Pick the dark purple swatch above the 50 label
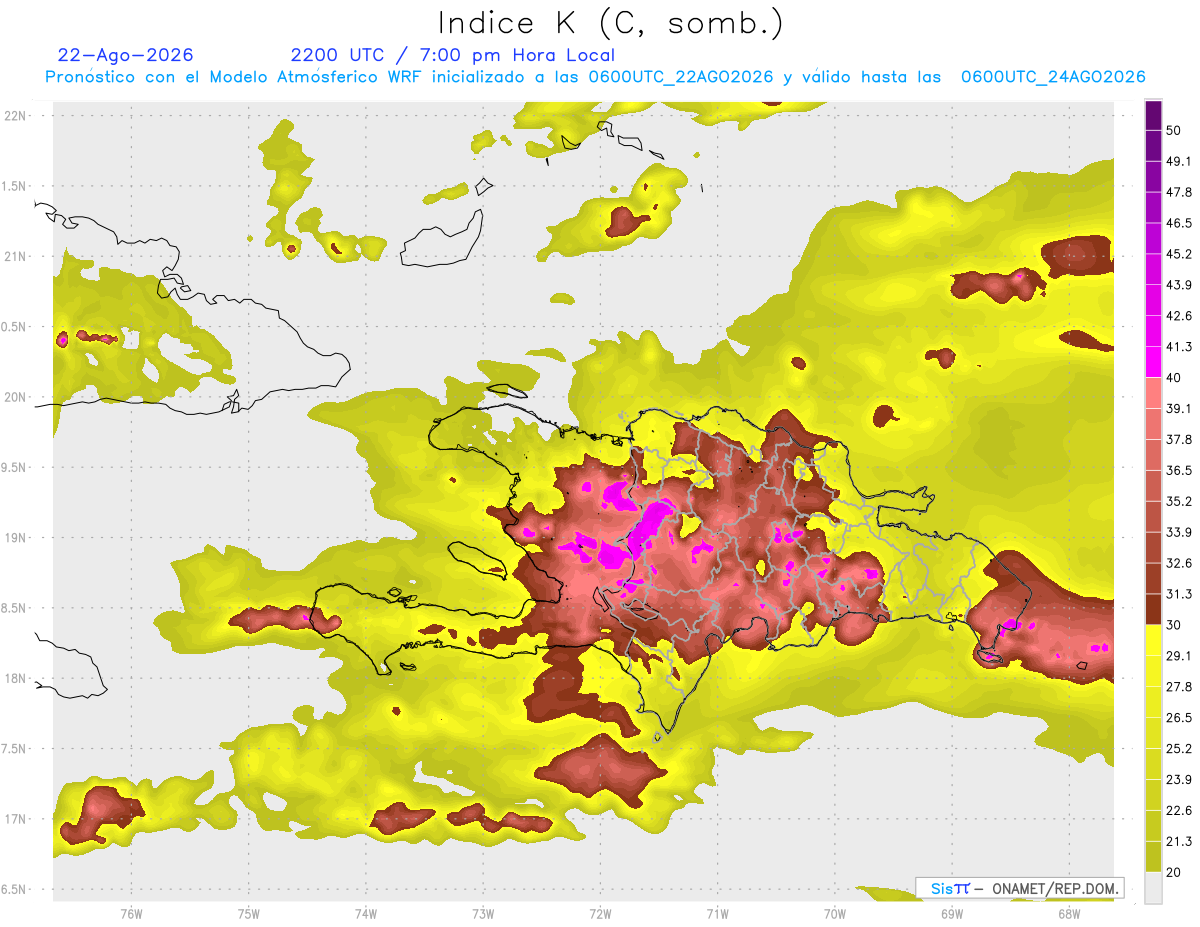The image size is (1200, 927). 1153,115
